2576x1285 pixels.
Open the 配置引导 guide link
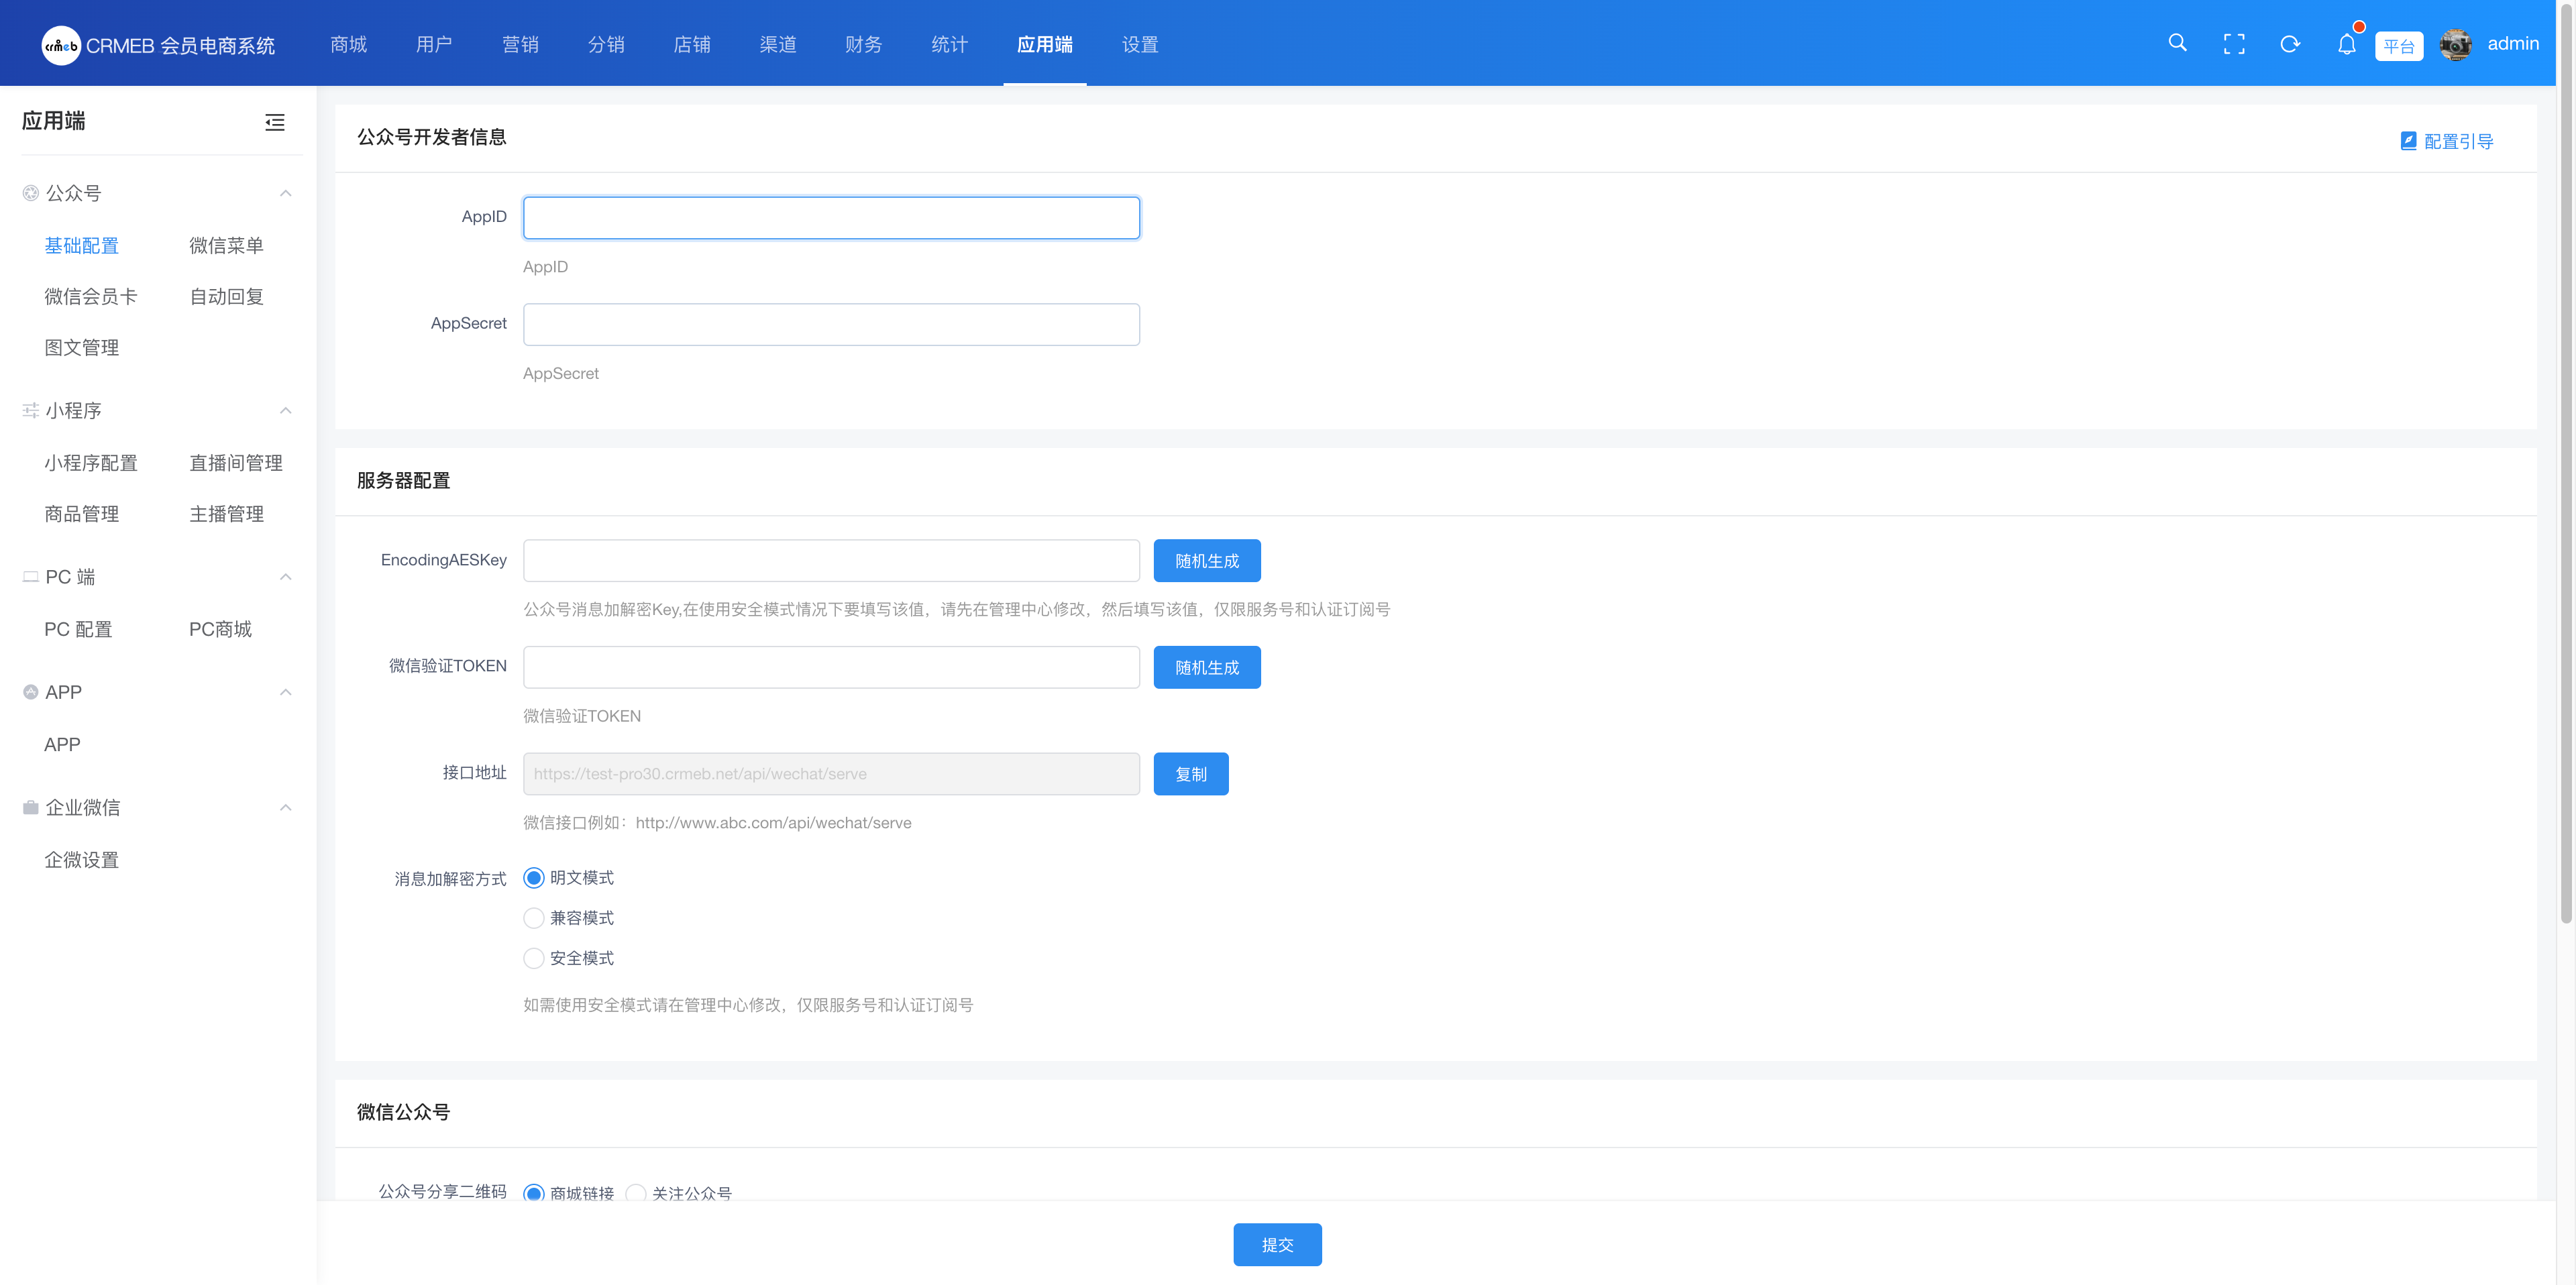[2447, 141]
